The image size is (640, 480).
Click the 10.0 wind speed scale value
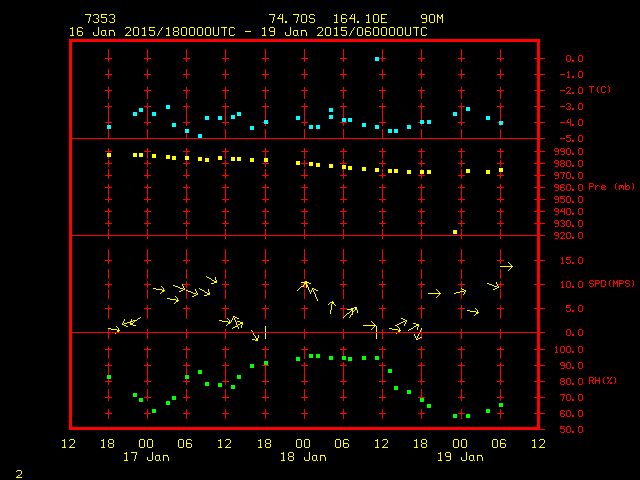click(x=567, y=284)
